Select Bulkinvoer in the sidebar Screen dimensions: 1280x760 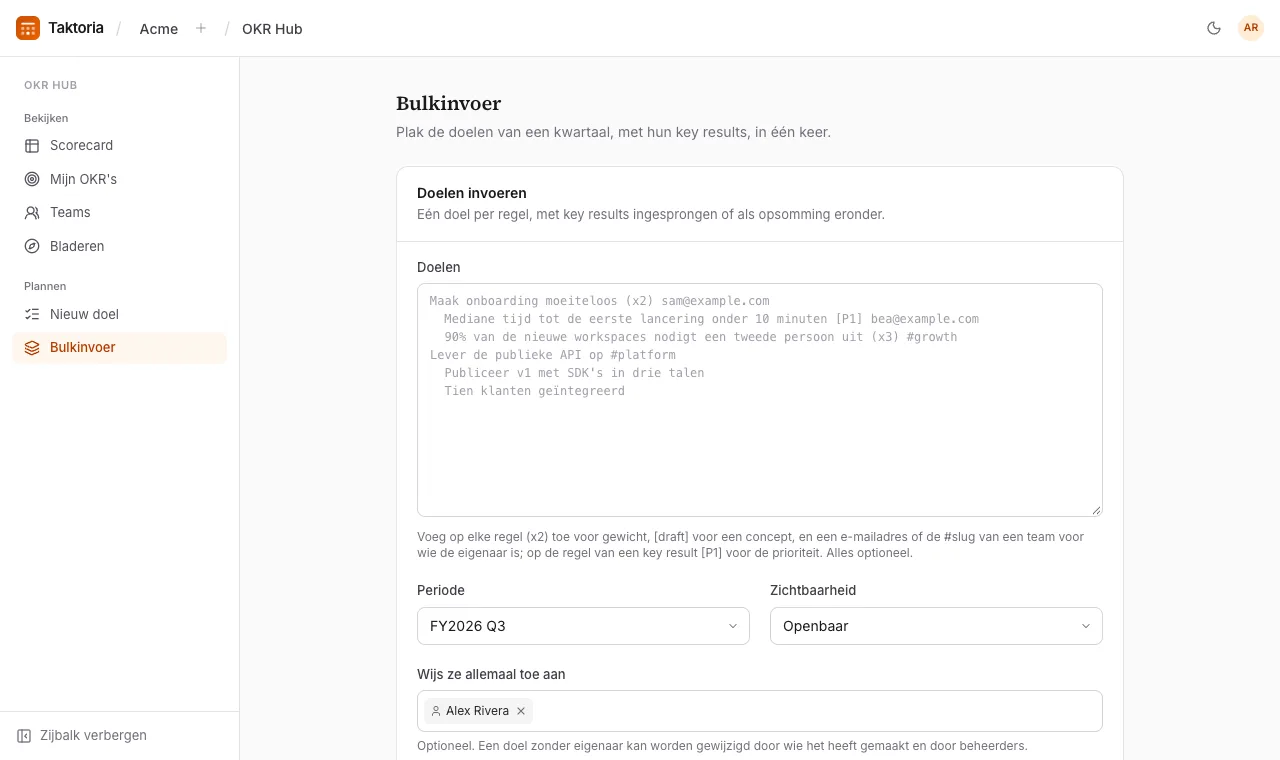pyautogui.click(x=119, y=348)
